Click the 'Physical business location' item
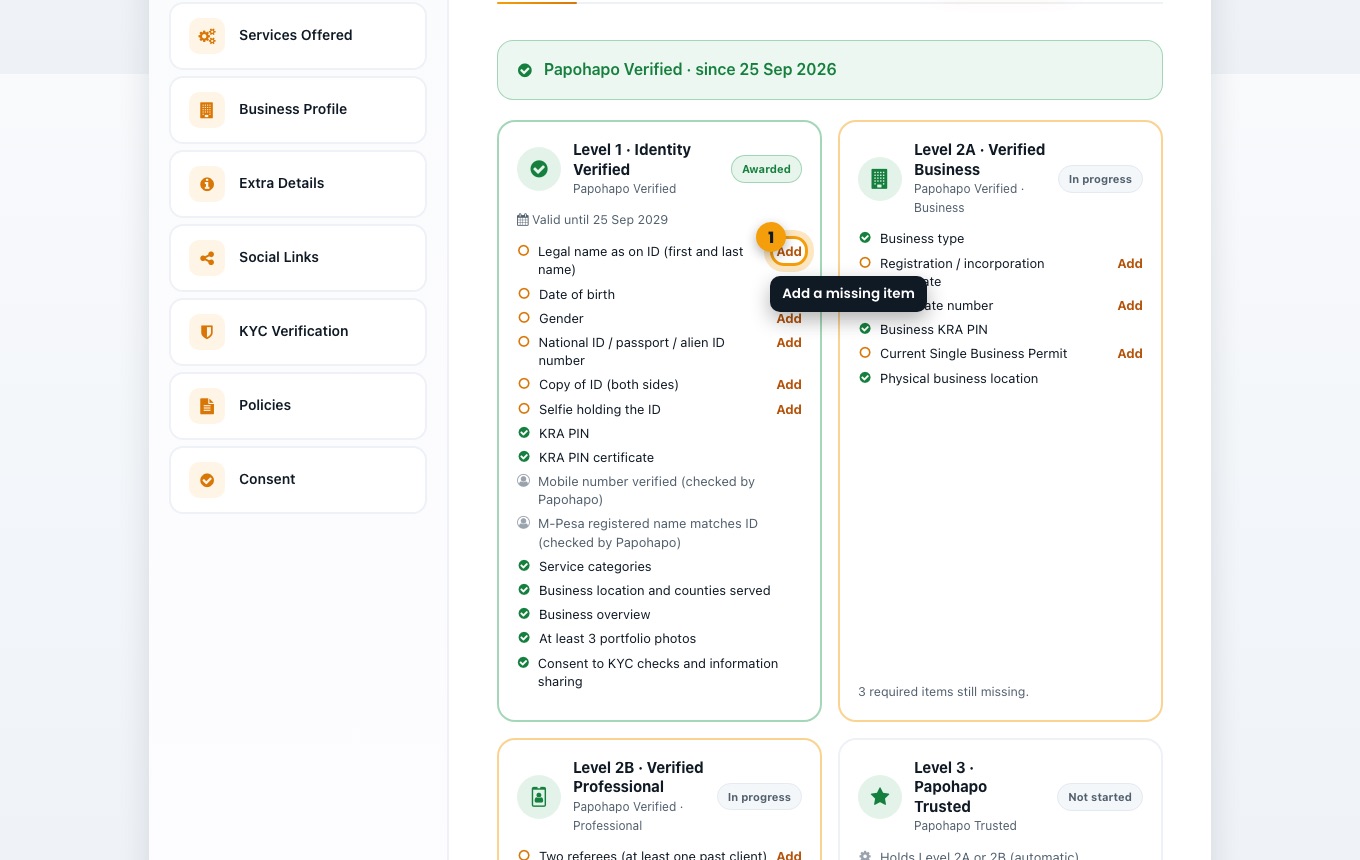Screen dimensions: 1360x860 [x=959, y=379]
